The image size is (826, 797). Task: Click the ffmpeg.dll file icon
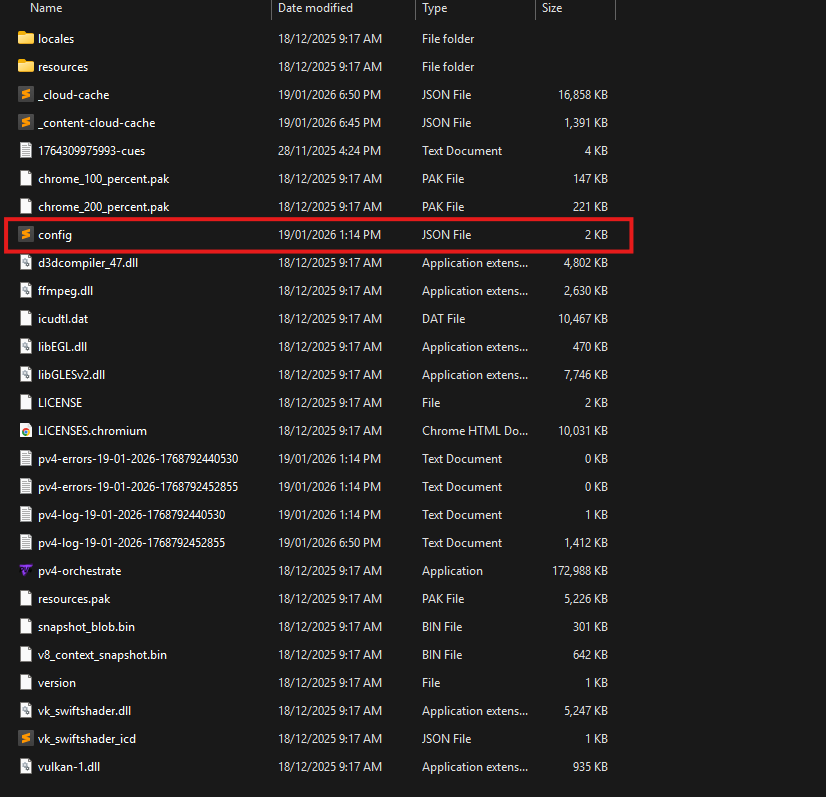pyautogui.click(x=26, y=290)
